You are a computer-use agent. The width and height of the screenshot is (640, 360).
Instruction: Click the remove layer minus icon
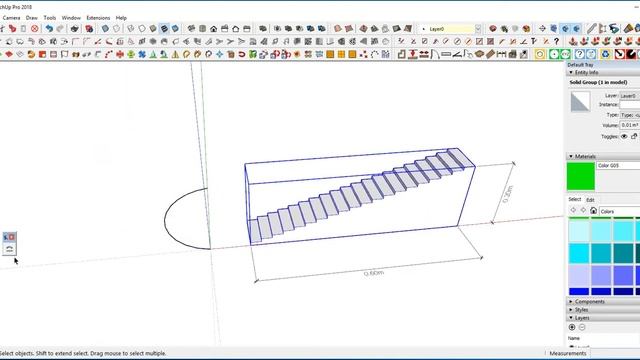(582, 327)
